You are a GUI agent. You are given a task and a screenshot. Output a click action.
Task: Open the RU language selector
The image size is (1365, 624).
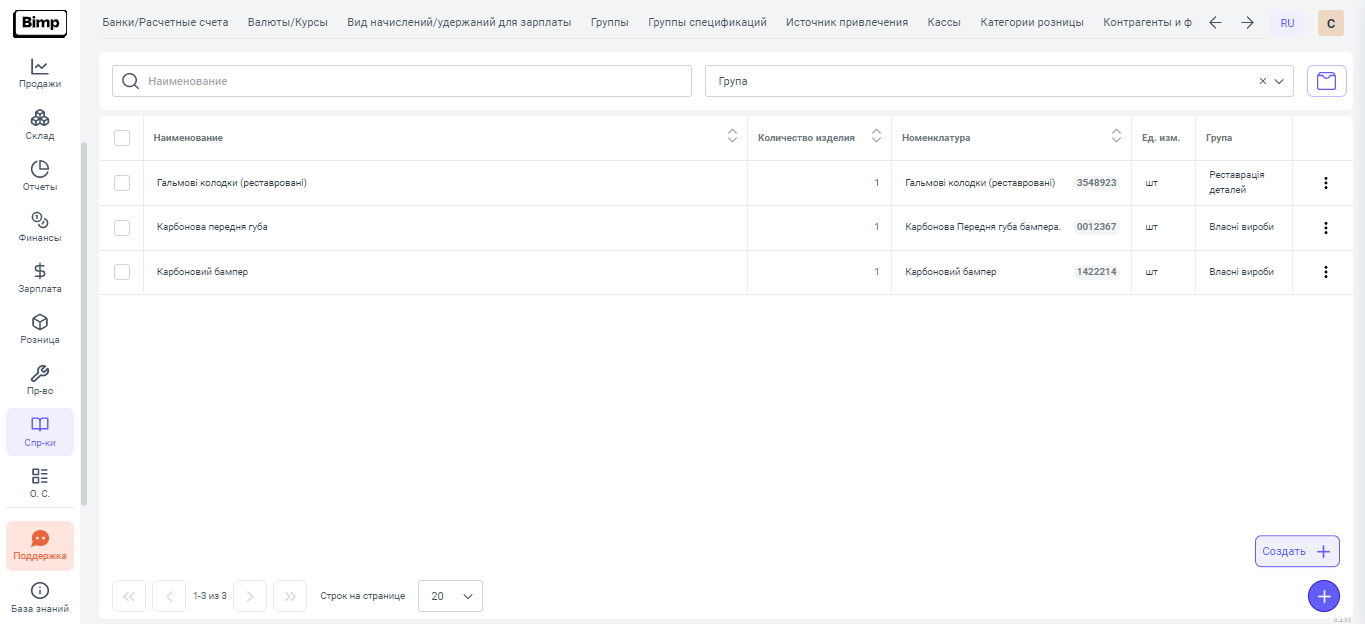1287,23
